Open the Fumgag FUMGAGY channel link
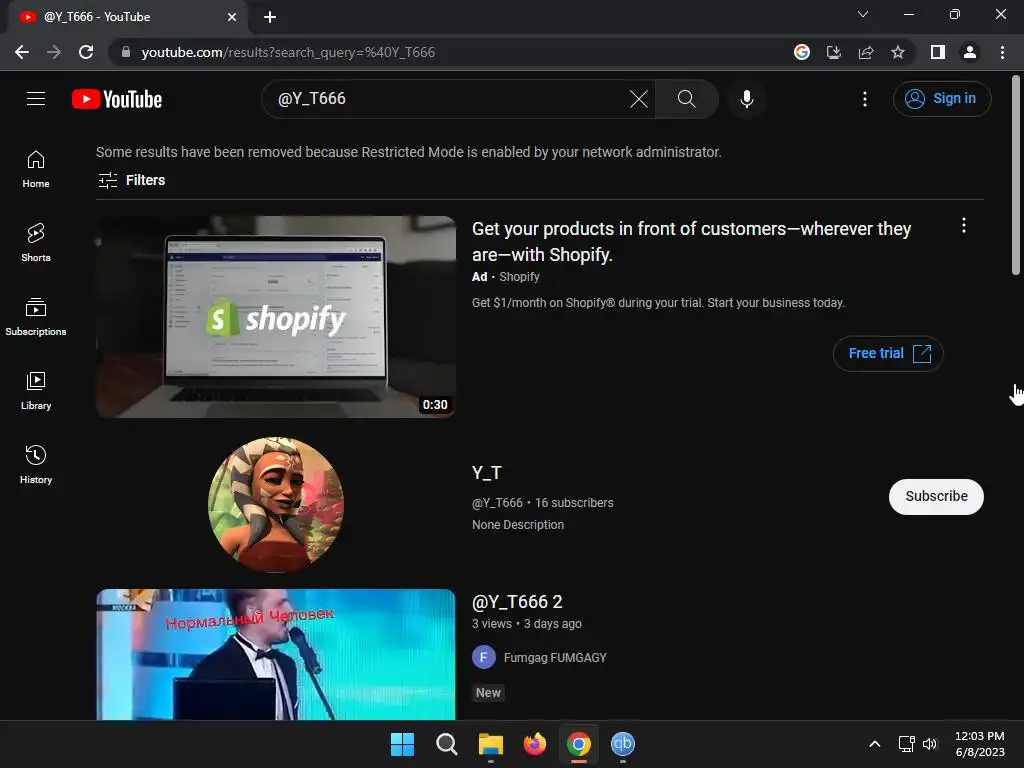1024x768 pixels. (555, 658)
